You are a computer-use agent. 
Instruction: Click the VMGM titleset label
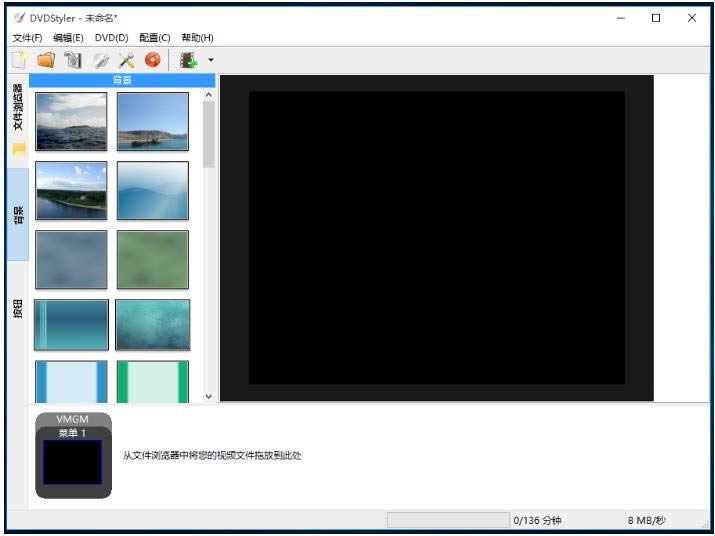73,419
